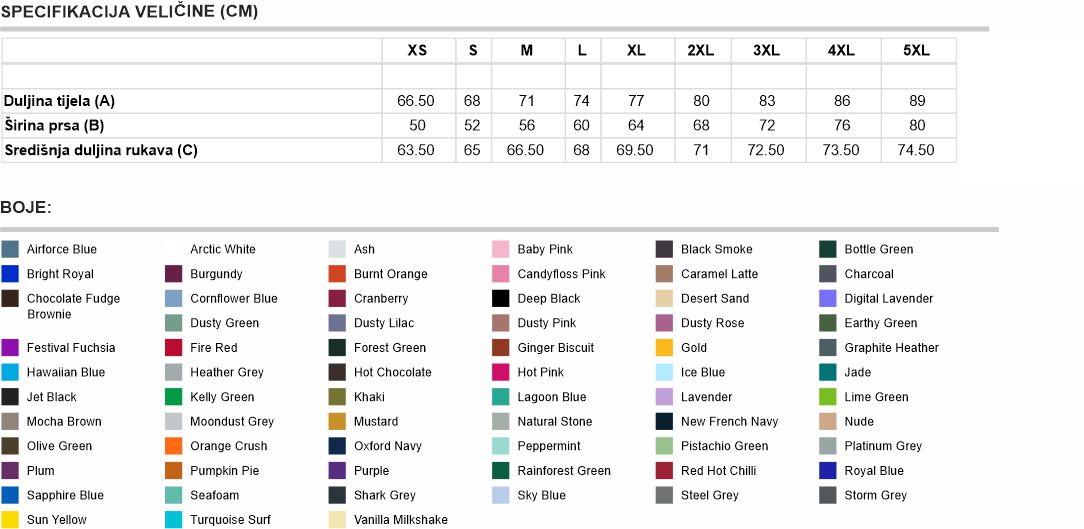Image resolution: width=1084 pixels, height=529 pixels.
Task: Click the Orange Crush swatch
Action: [x=173, y=446]
